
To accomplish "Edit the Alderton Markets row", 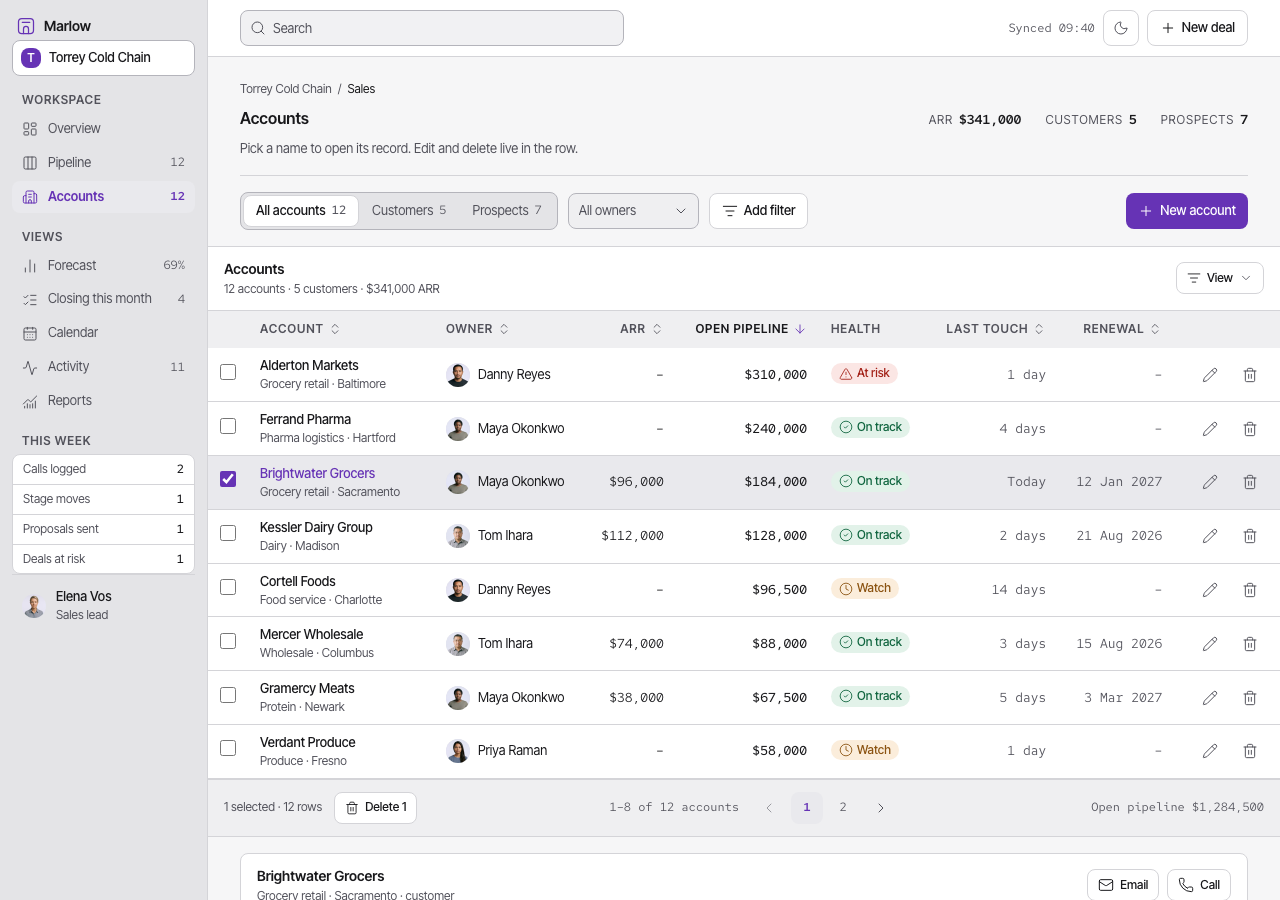I will coord(1210,374).
